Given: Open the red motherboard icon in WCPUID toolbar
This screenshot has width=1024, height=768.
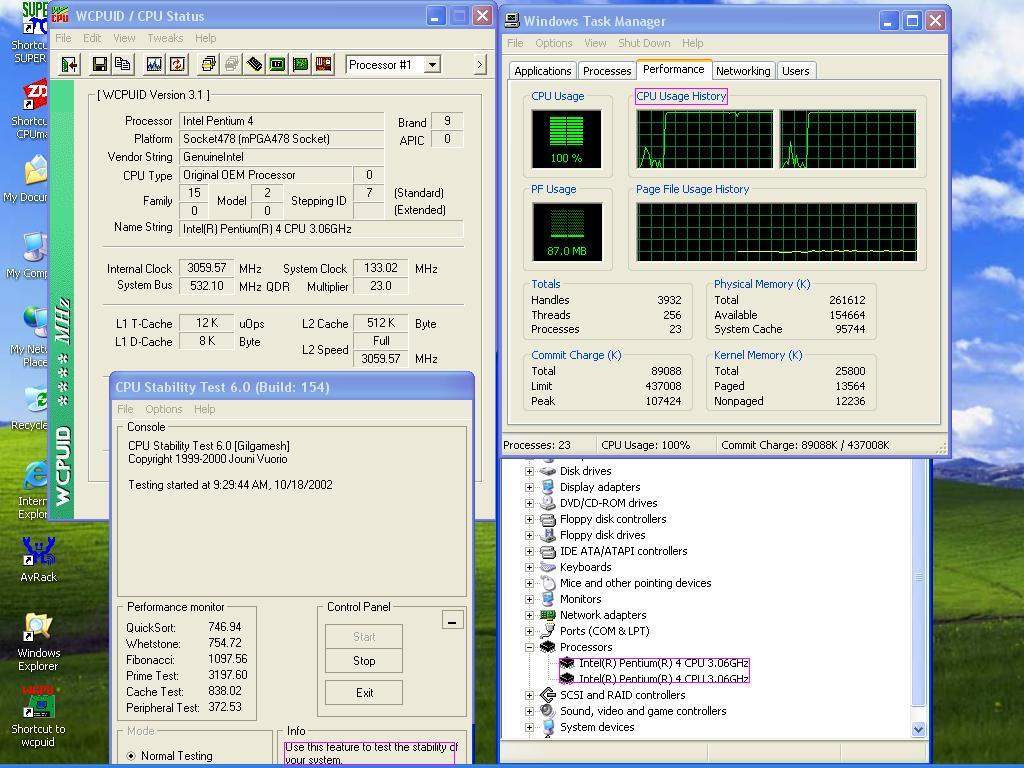Looking at the screenshot, I should click(x=323, y=64).
